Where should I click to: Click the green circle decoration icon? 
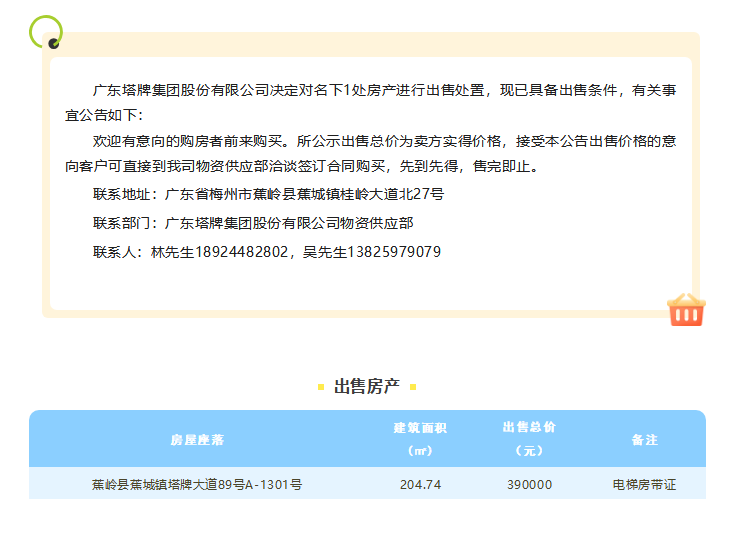tap(46, 33)
